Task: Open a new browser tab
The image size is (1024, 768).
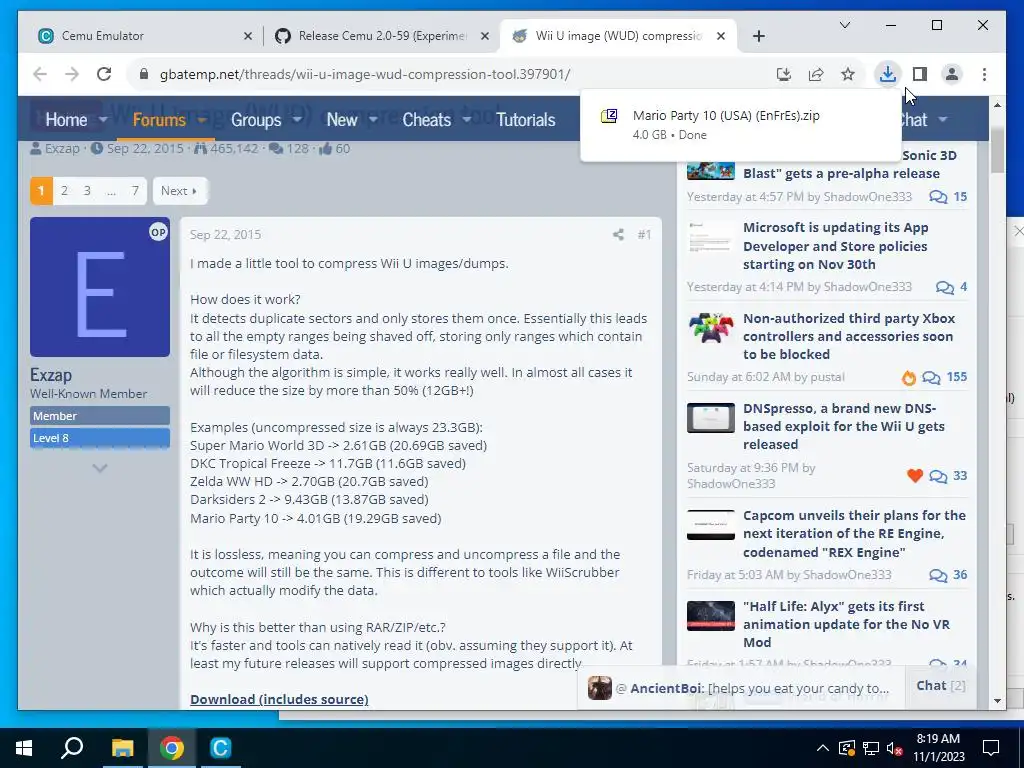Action: pyautogui.click(x=758, y=36)
